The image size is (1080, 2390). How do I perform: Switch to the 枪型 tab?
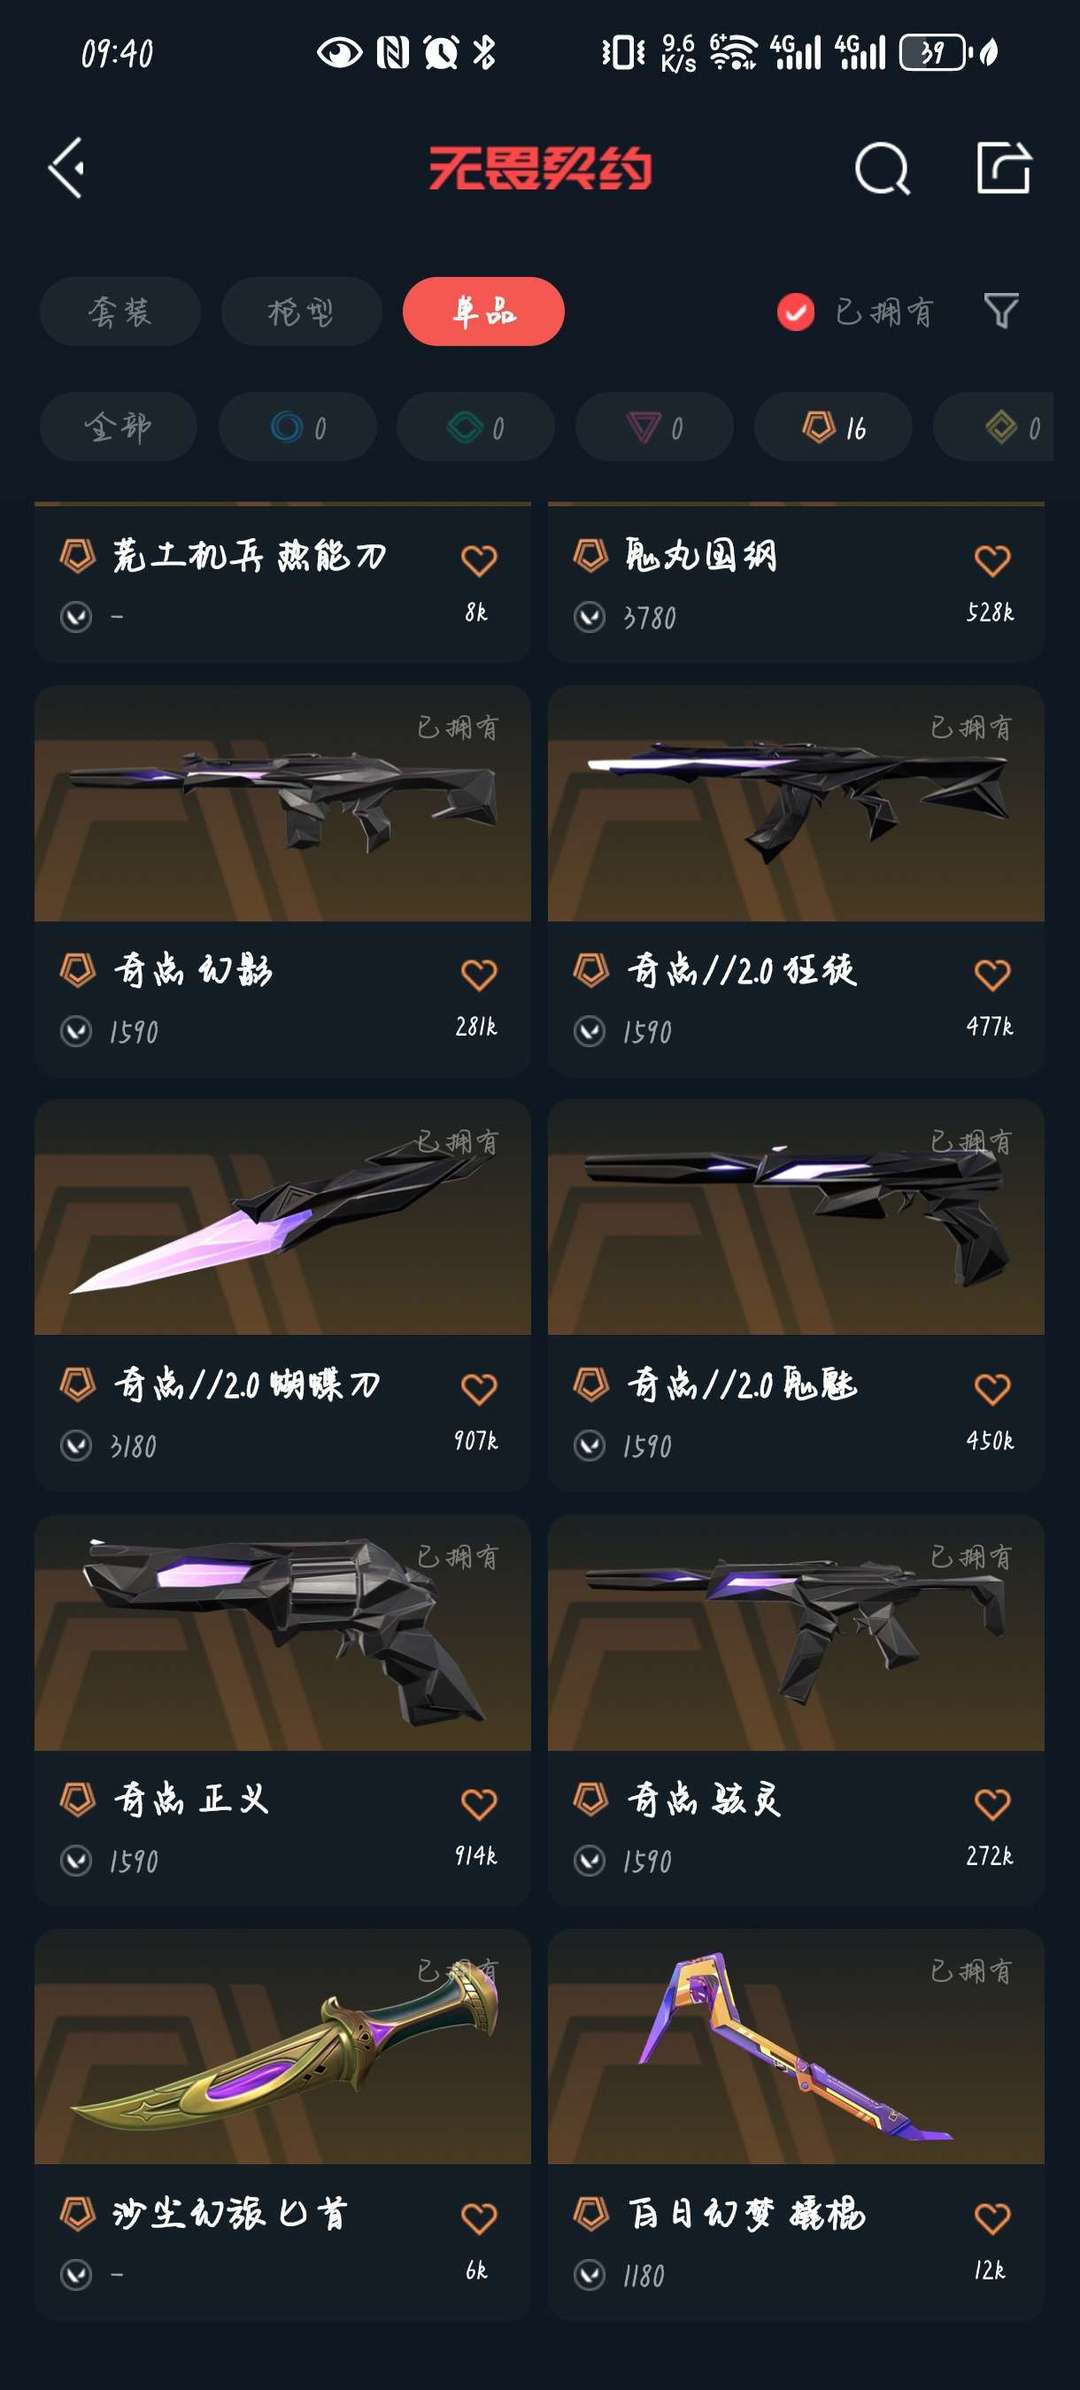pos(301,312)
